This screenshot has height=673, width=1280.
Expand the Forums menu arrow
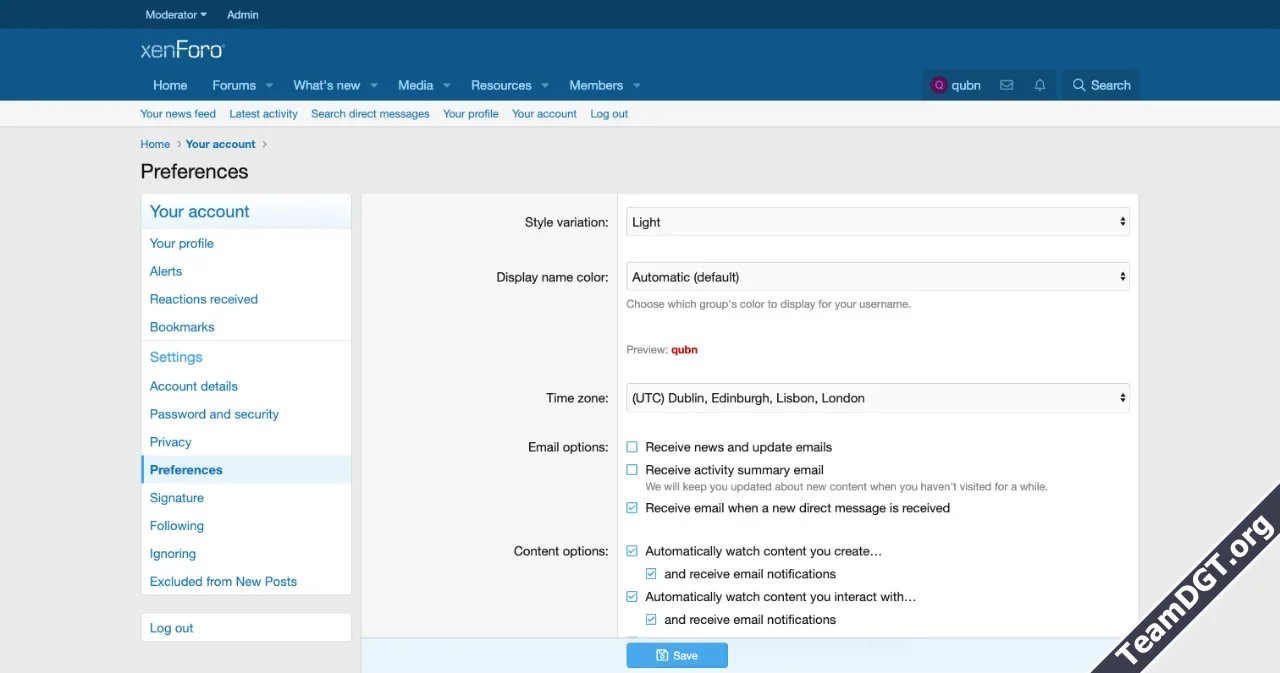269,86
